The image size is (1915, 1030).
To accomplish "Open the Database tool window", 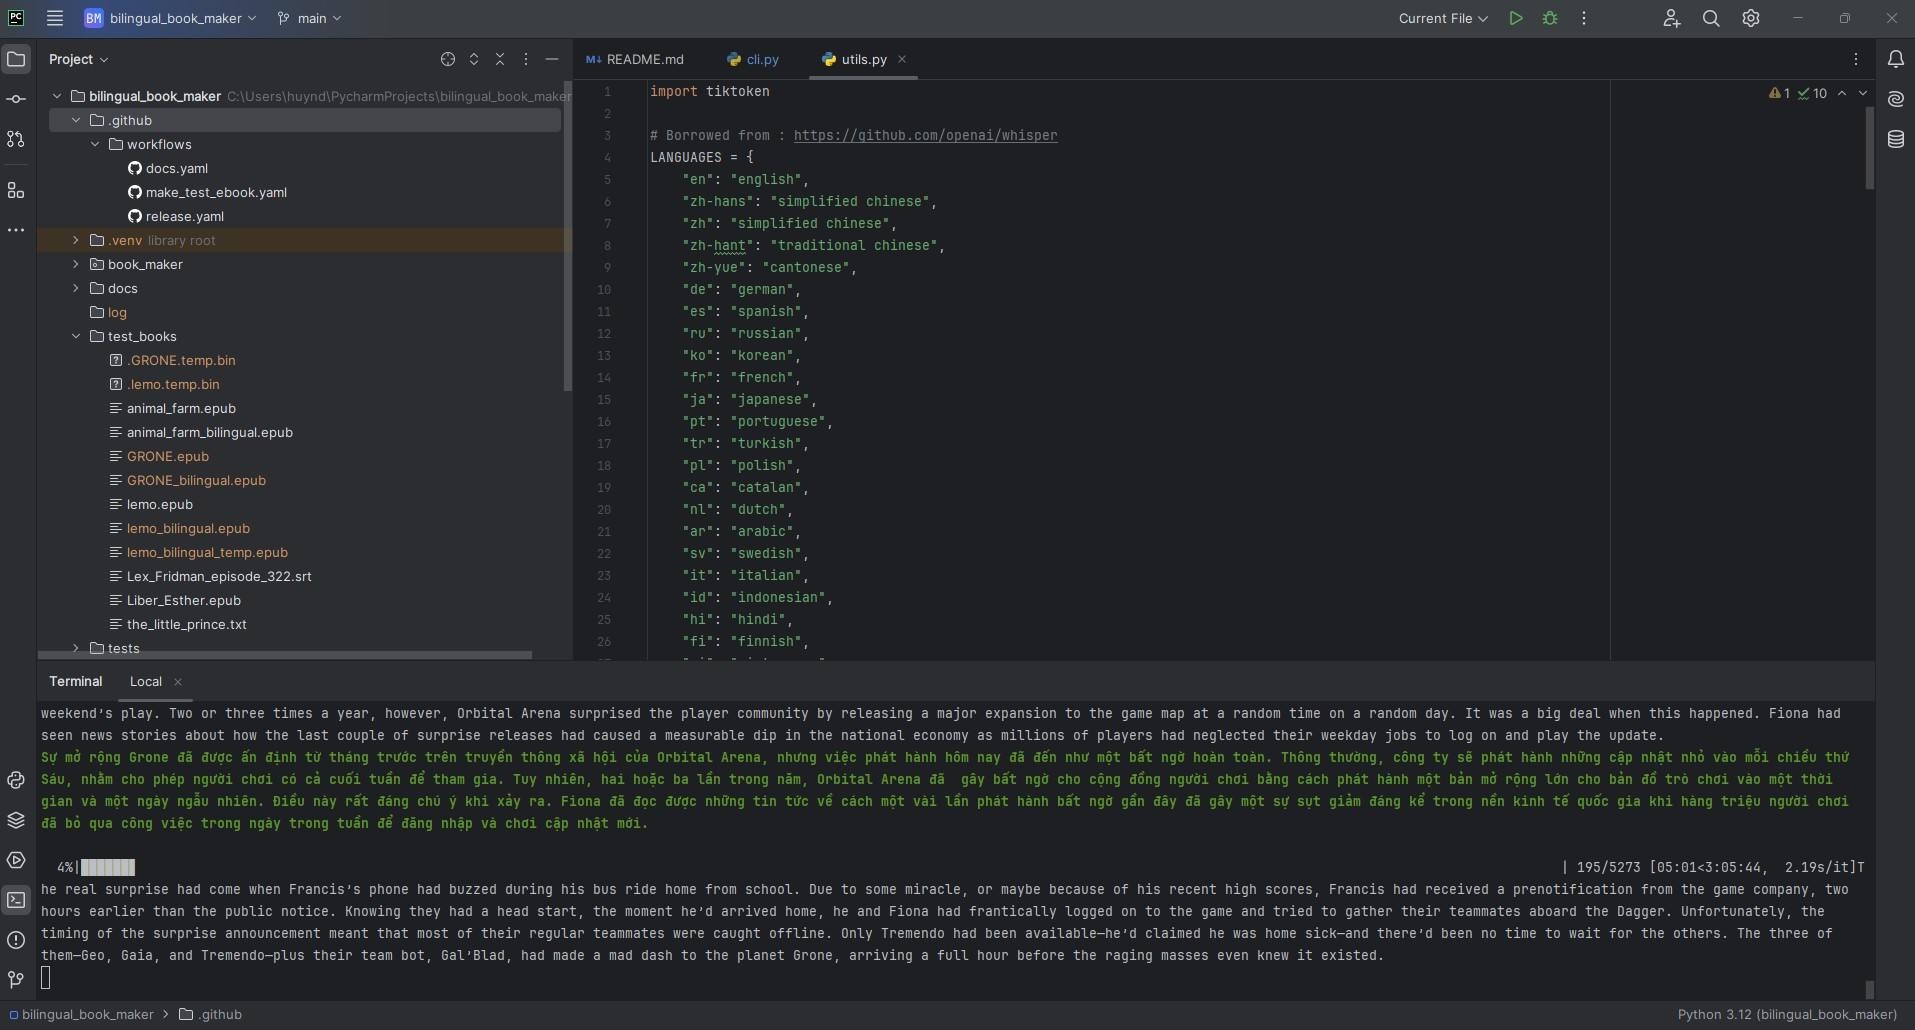I will pos(1895,139).
